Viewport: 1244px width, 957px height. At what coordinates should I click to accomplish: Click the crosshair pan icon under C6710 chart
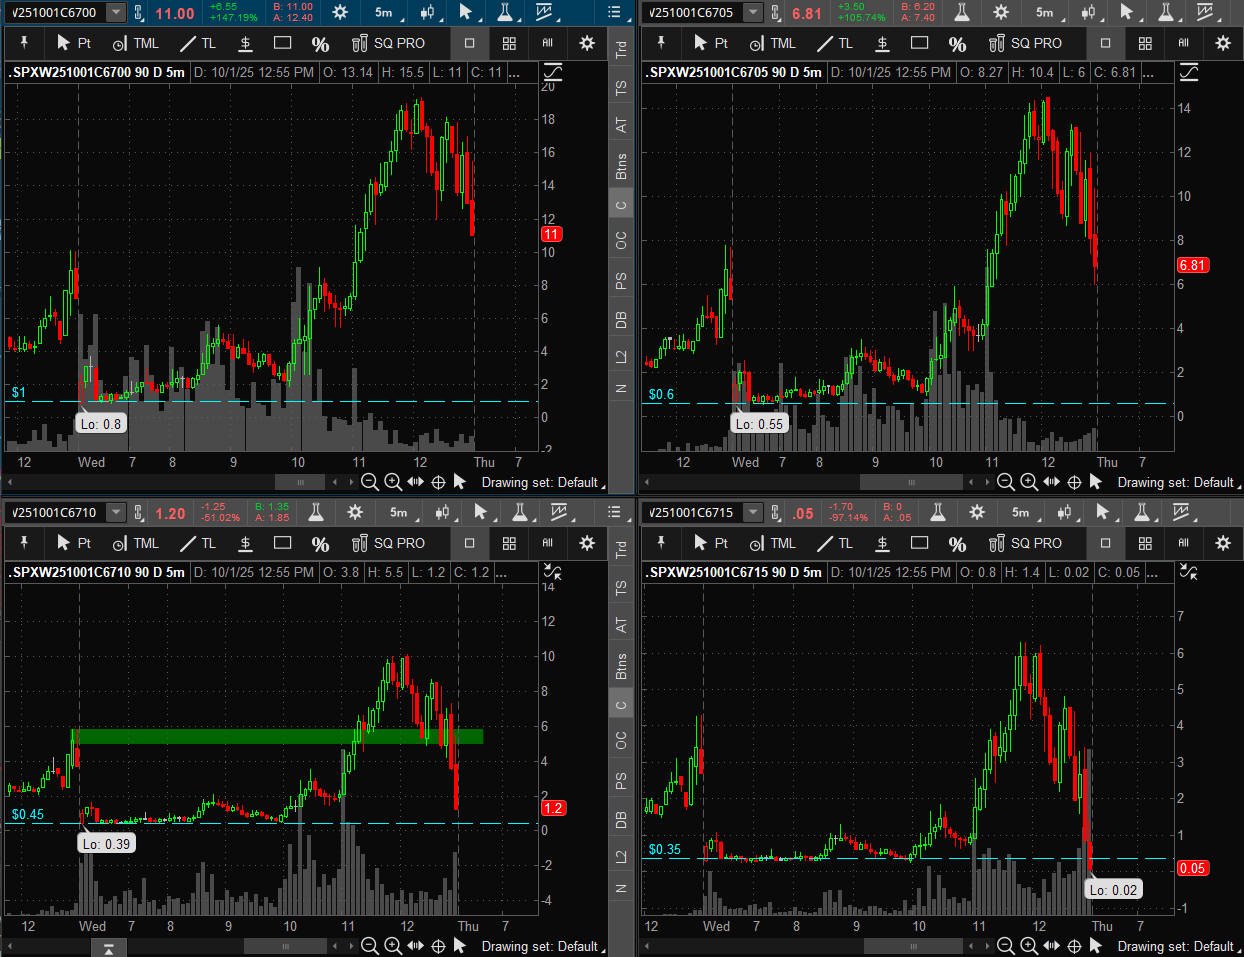[438, 946]
